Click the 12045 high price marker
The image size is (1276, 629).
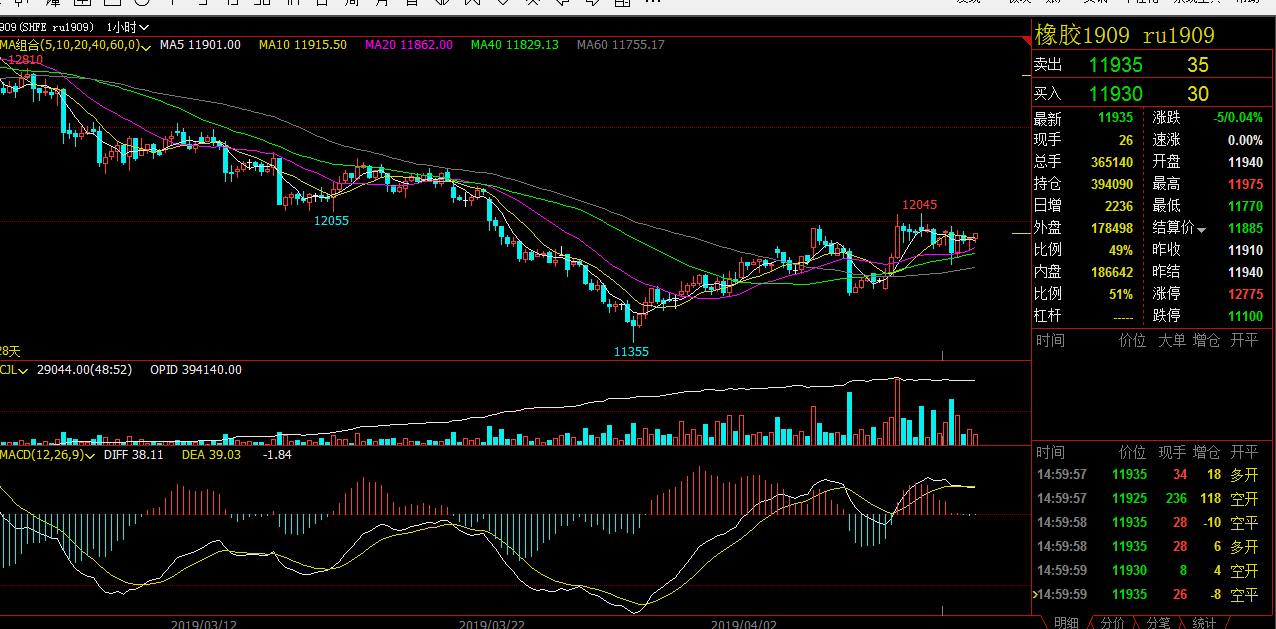click(x=919, y=205)
